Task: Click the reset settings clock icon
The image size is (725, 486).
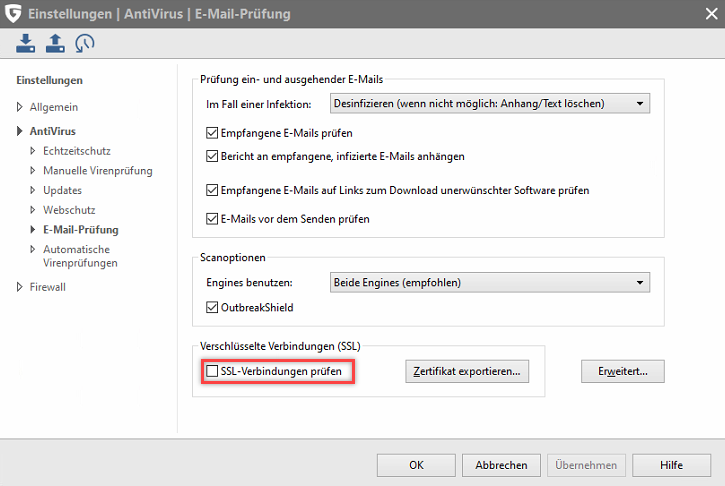Action: point(85,43)
